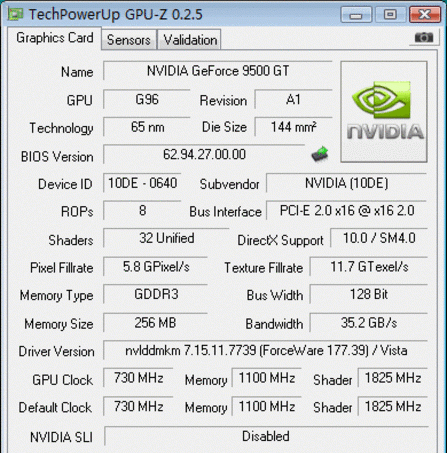Click the Die Size value 144 mm²

click(293, 127)
